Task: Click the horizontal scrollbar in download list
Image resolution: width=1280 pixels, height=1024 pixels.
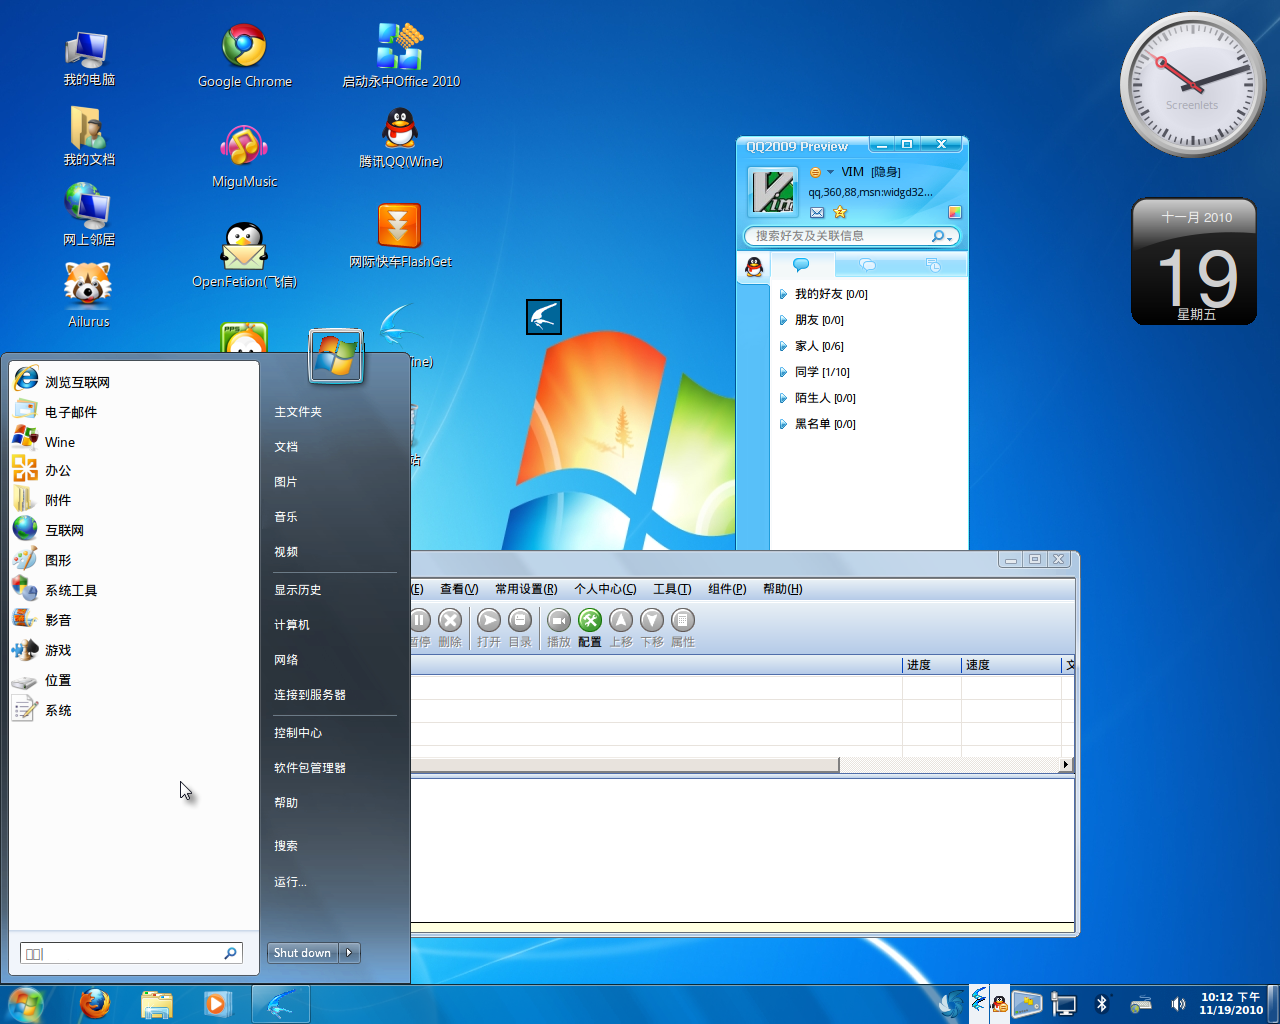Action: (x=623, y=765)
